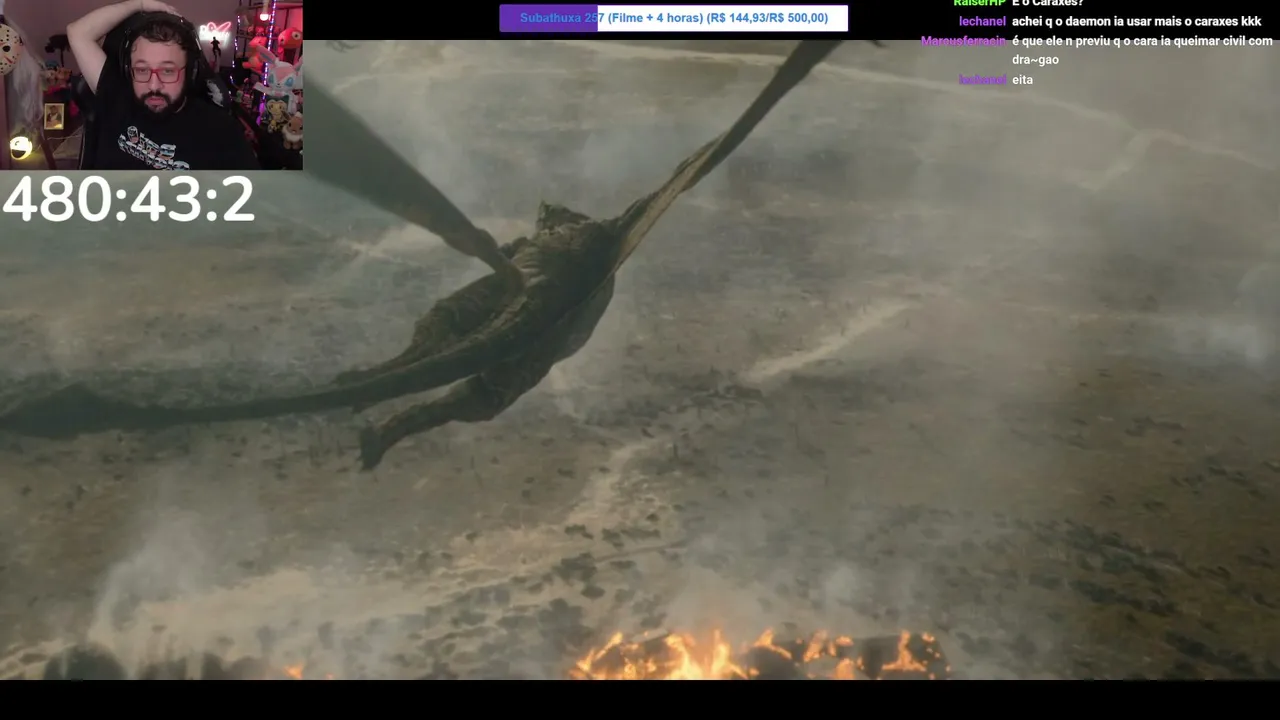Screen dimensions: 1280x720
Task: Click the "eita" chat message
Action: pyautogui.click(x=1022, y=80)
